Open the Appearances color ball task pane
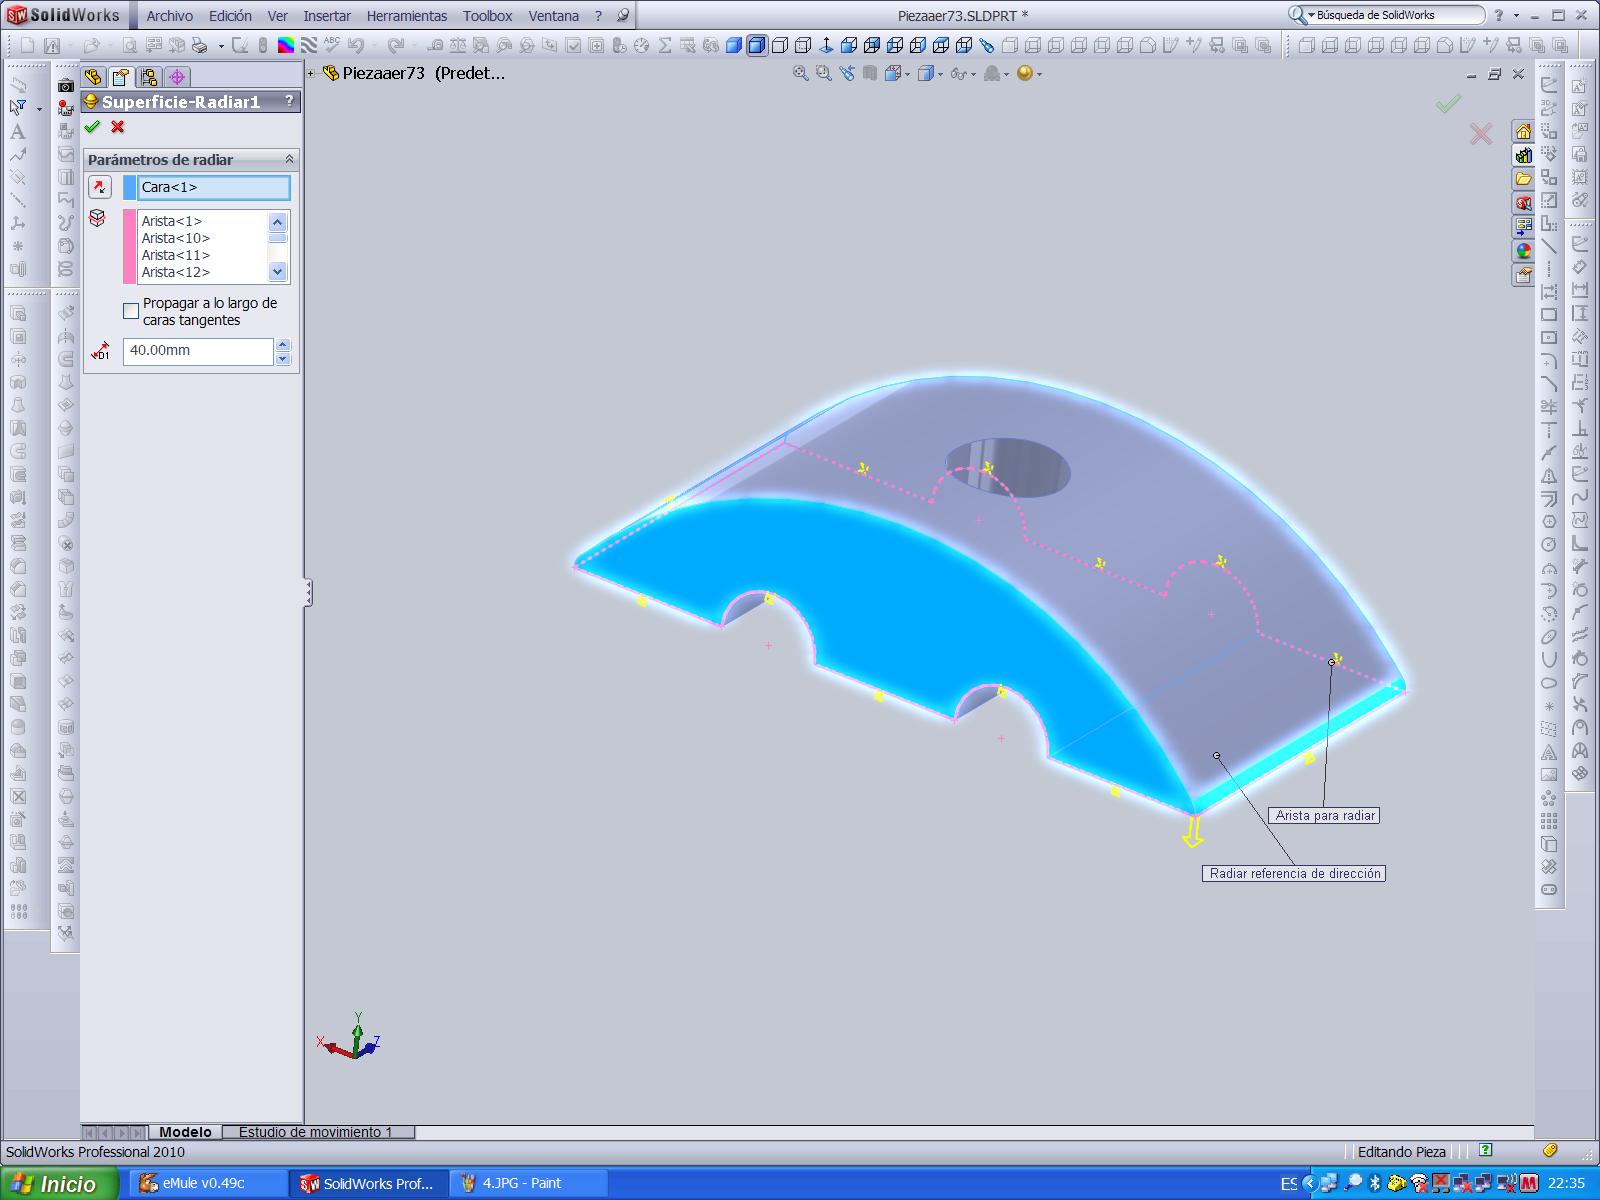Viewport: 1600px width, 1200px height. point(1523,252)
